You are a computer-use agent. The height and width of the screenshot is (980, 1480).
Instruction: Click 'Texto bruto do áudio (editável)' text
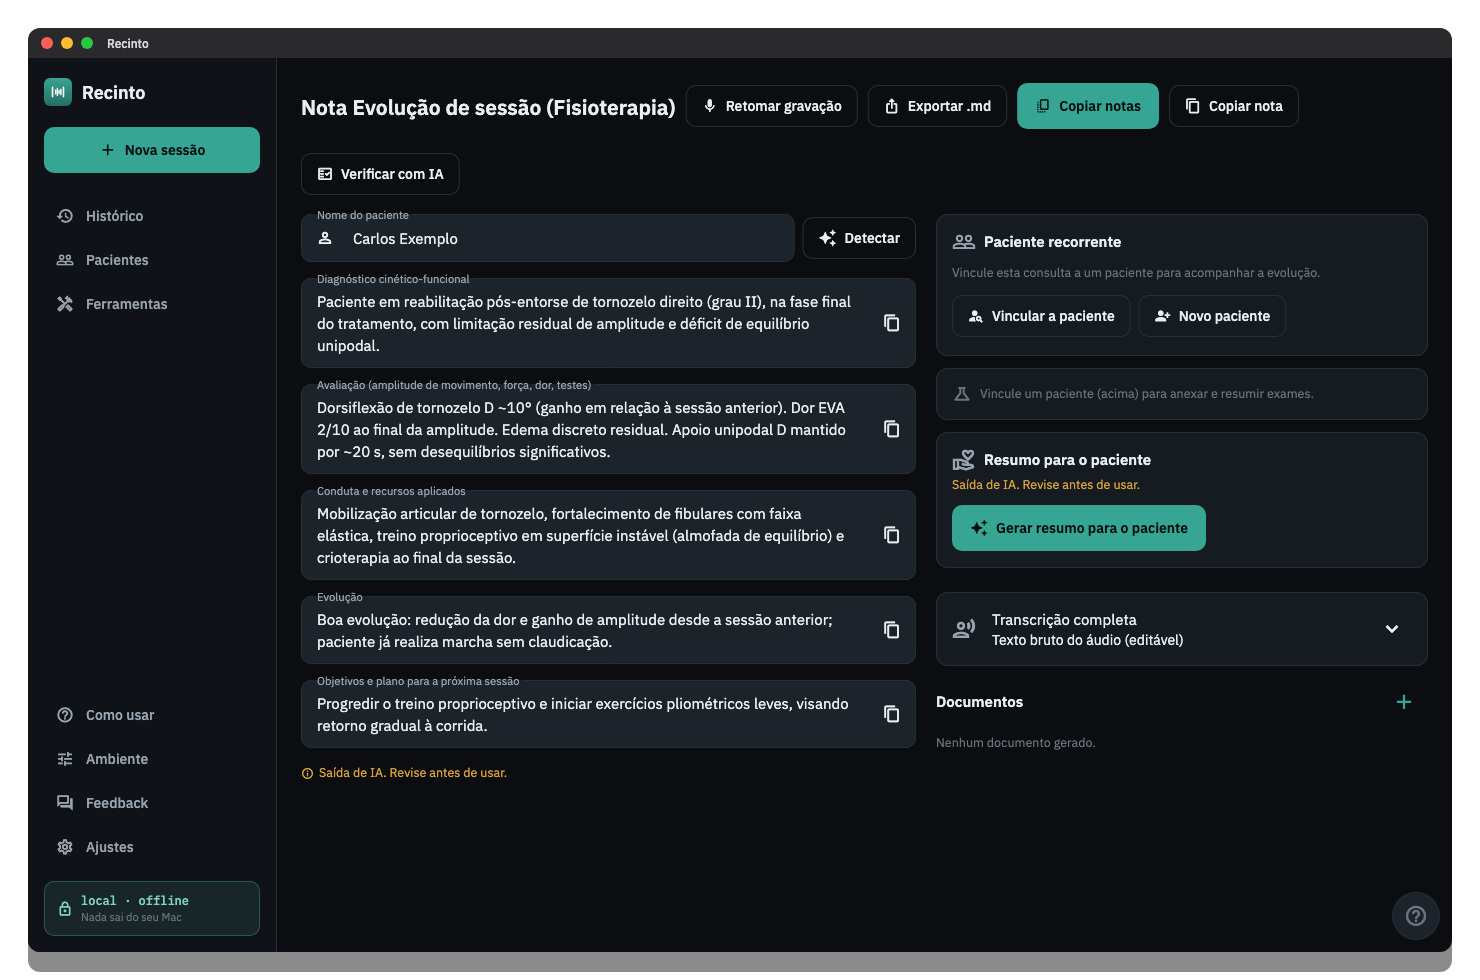pos(1087,640)
